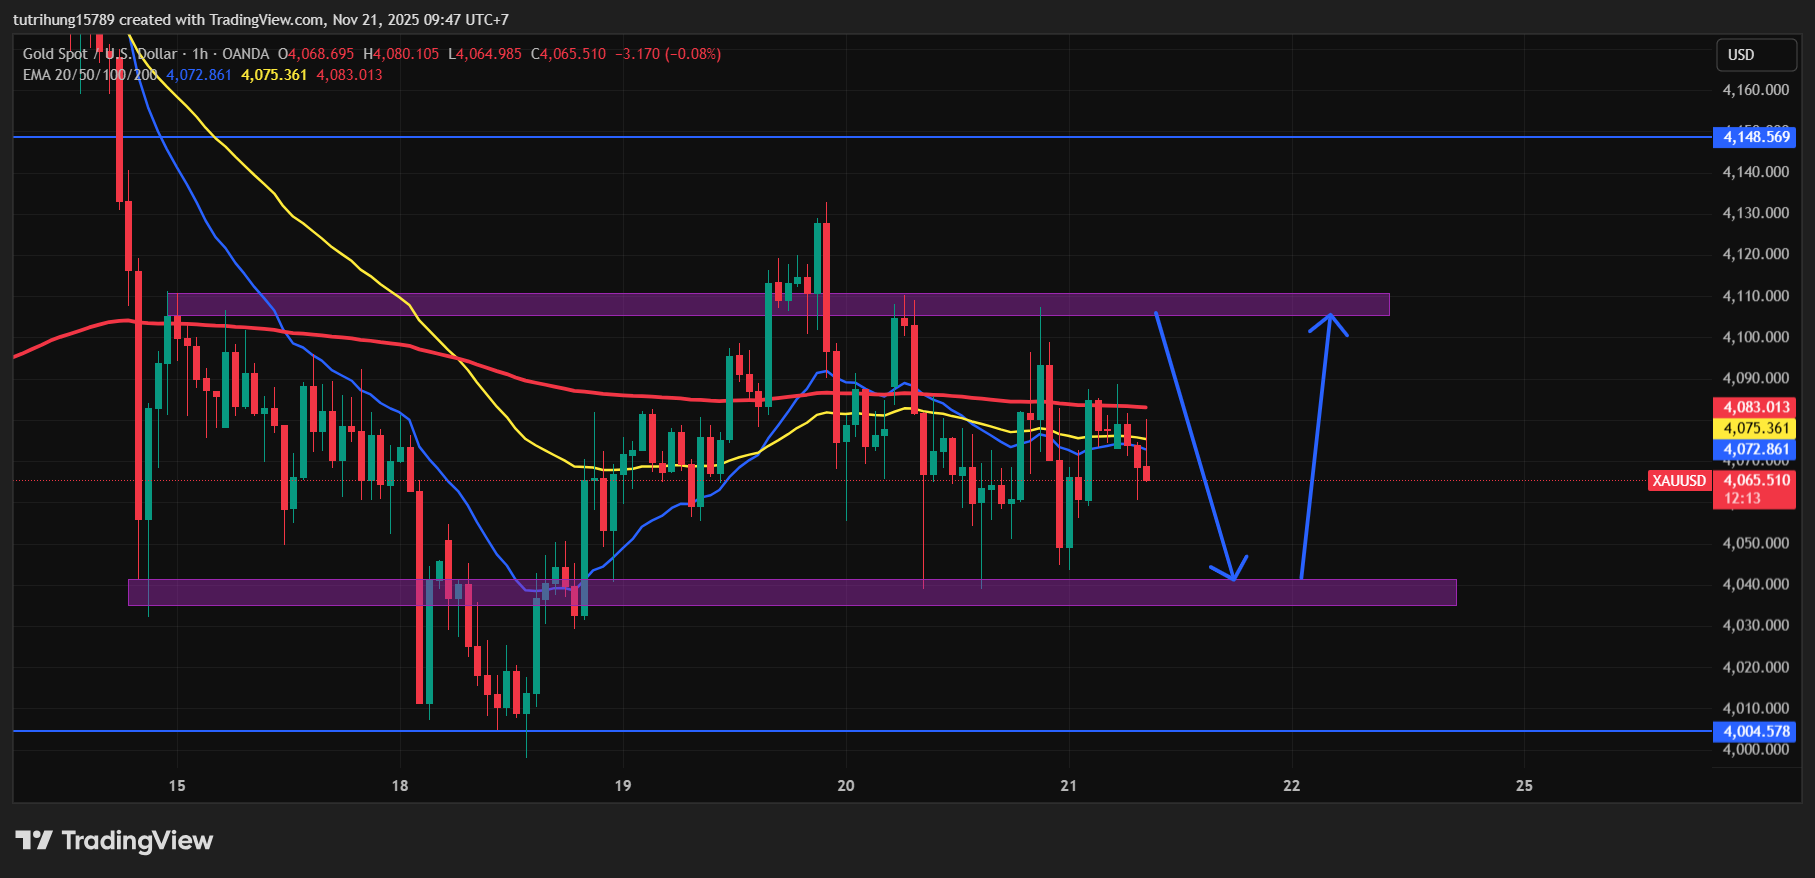Click the date label 22 on time axis

coord(1292,786)
